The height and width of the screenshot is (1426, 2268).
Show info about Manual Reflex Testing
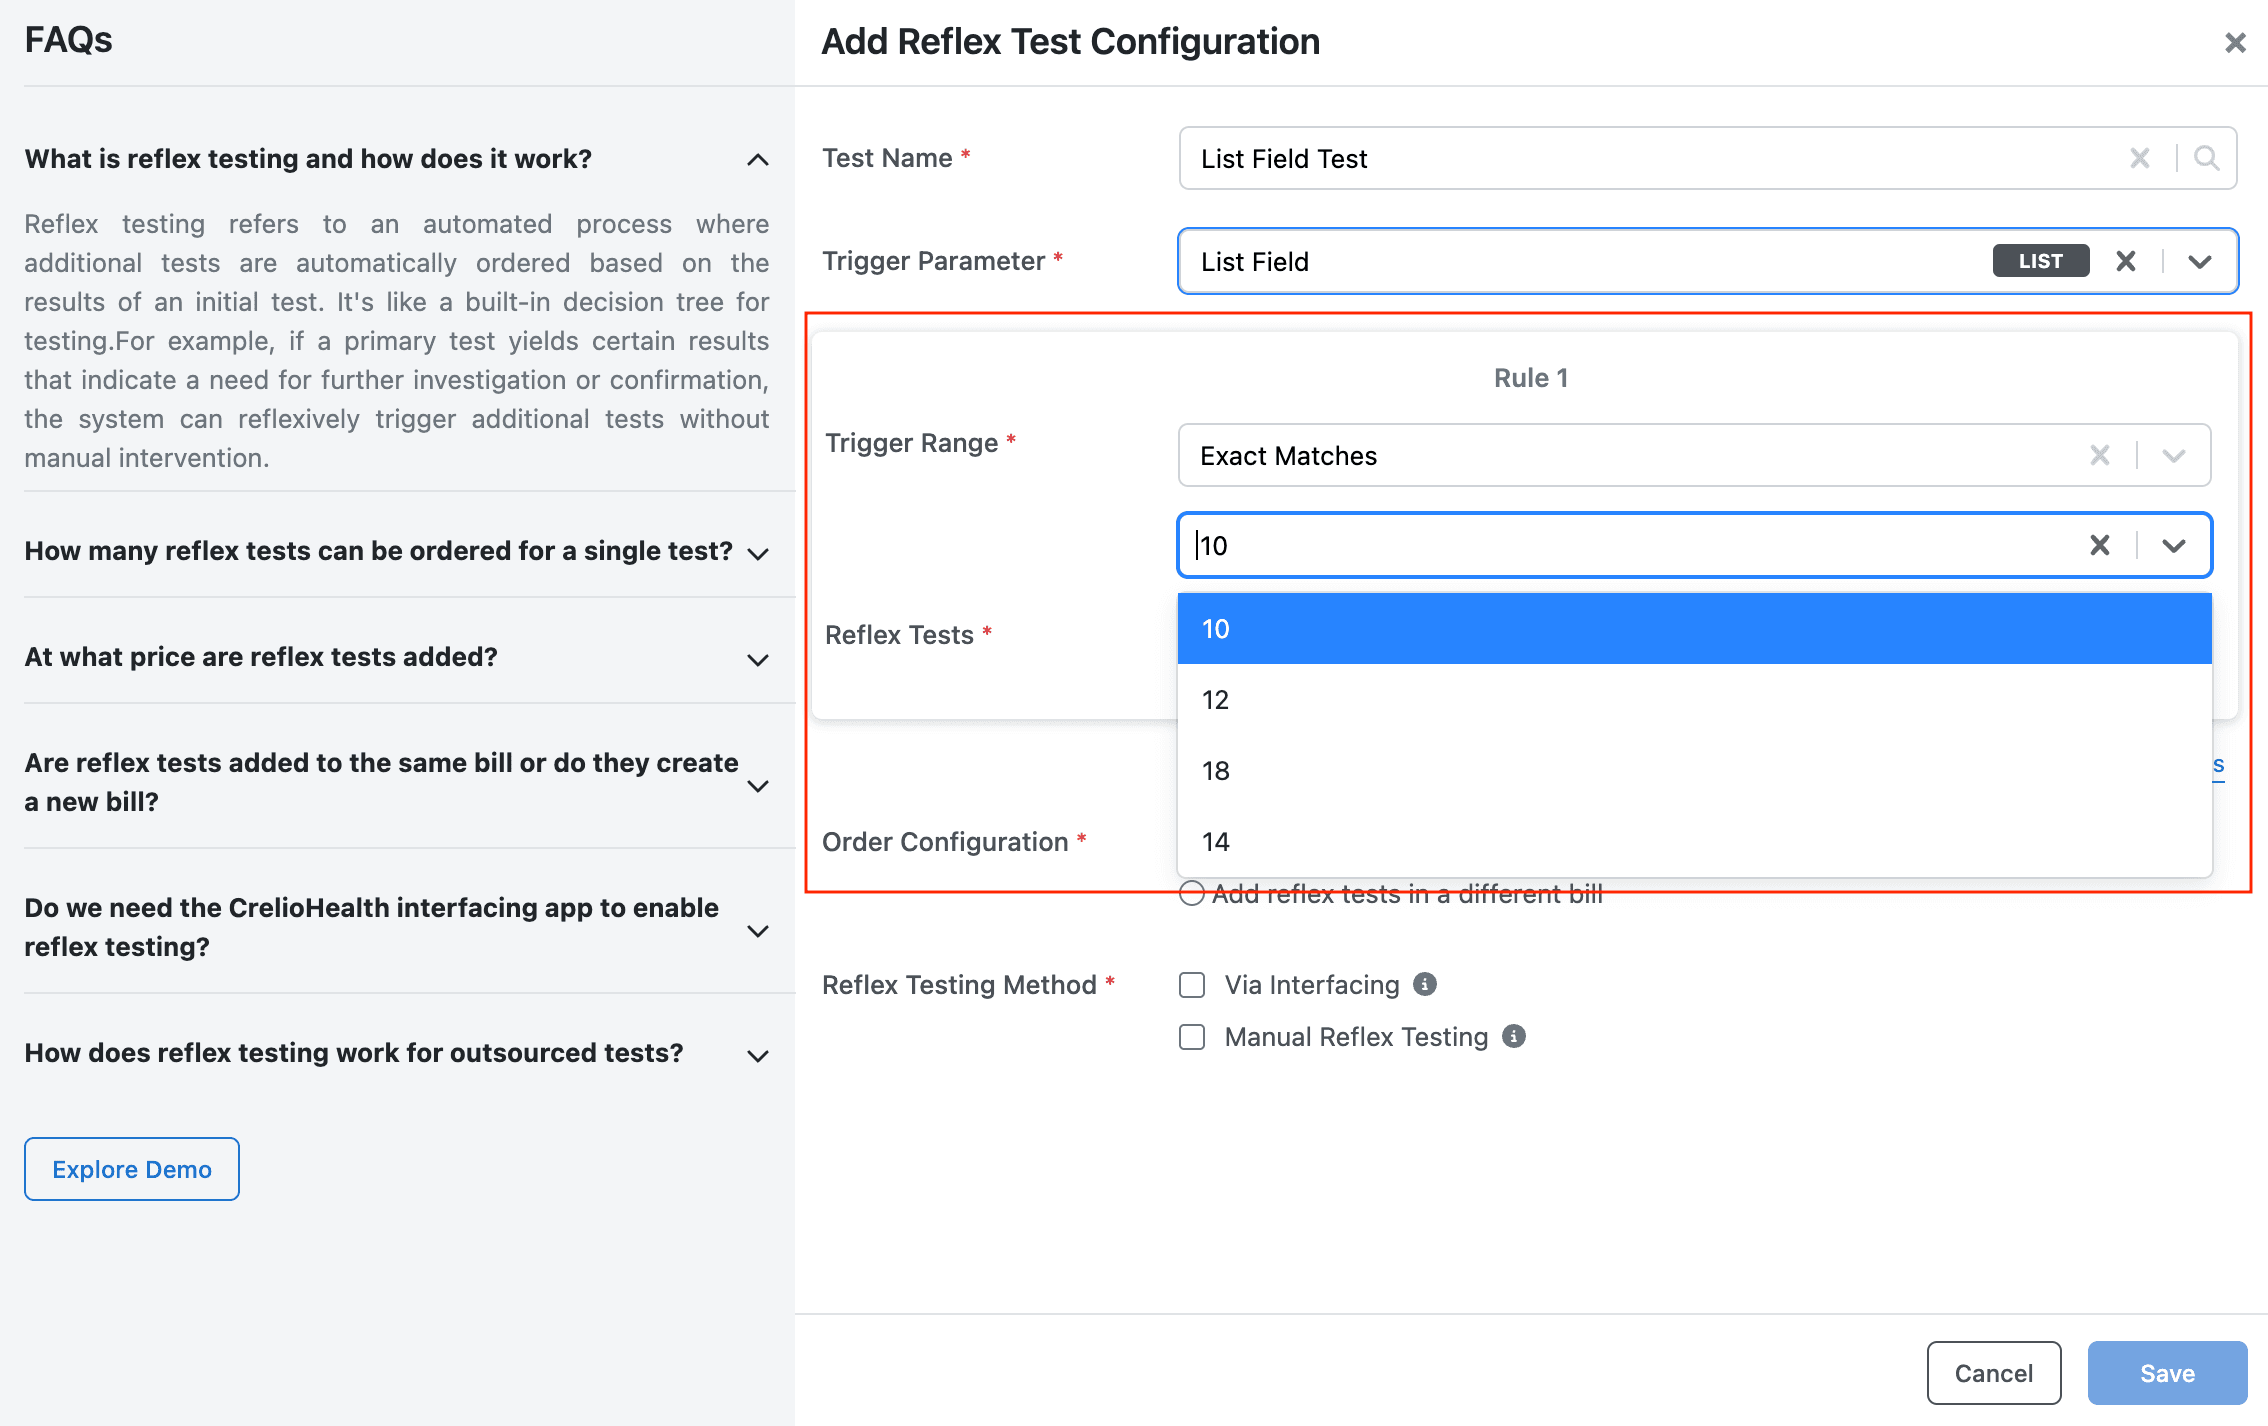(x=1514, y=1036)
